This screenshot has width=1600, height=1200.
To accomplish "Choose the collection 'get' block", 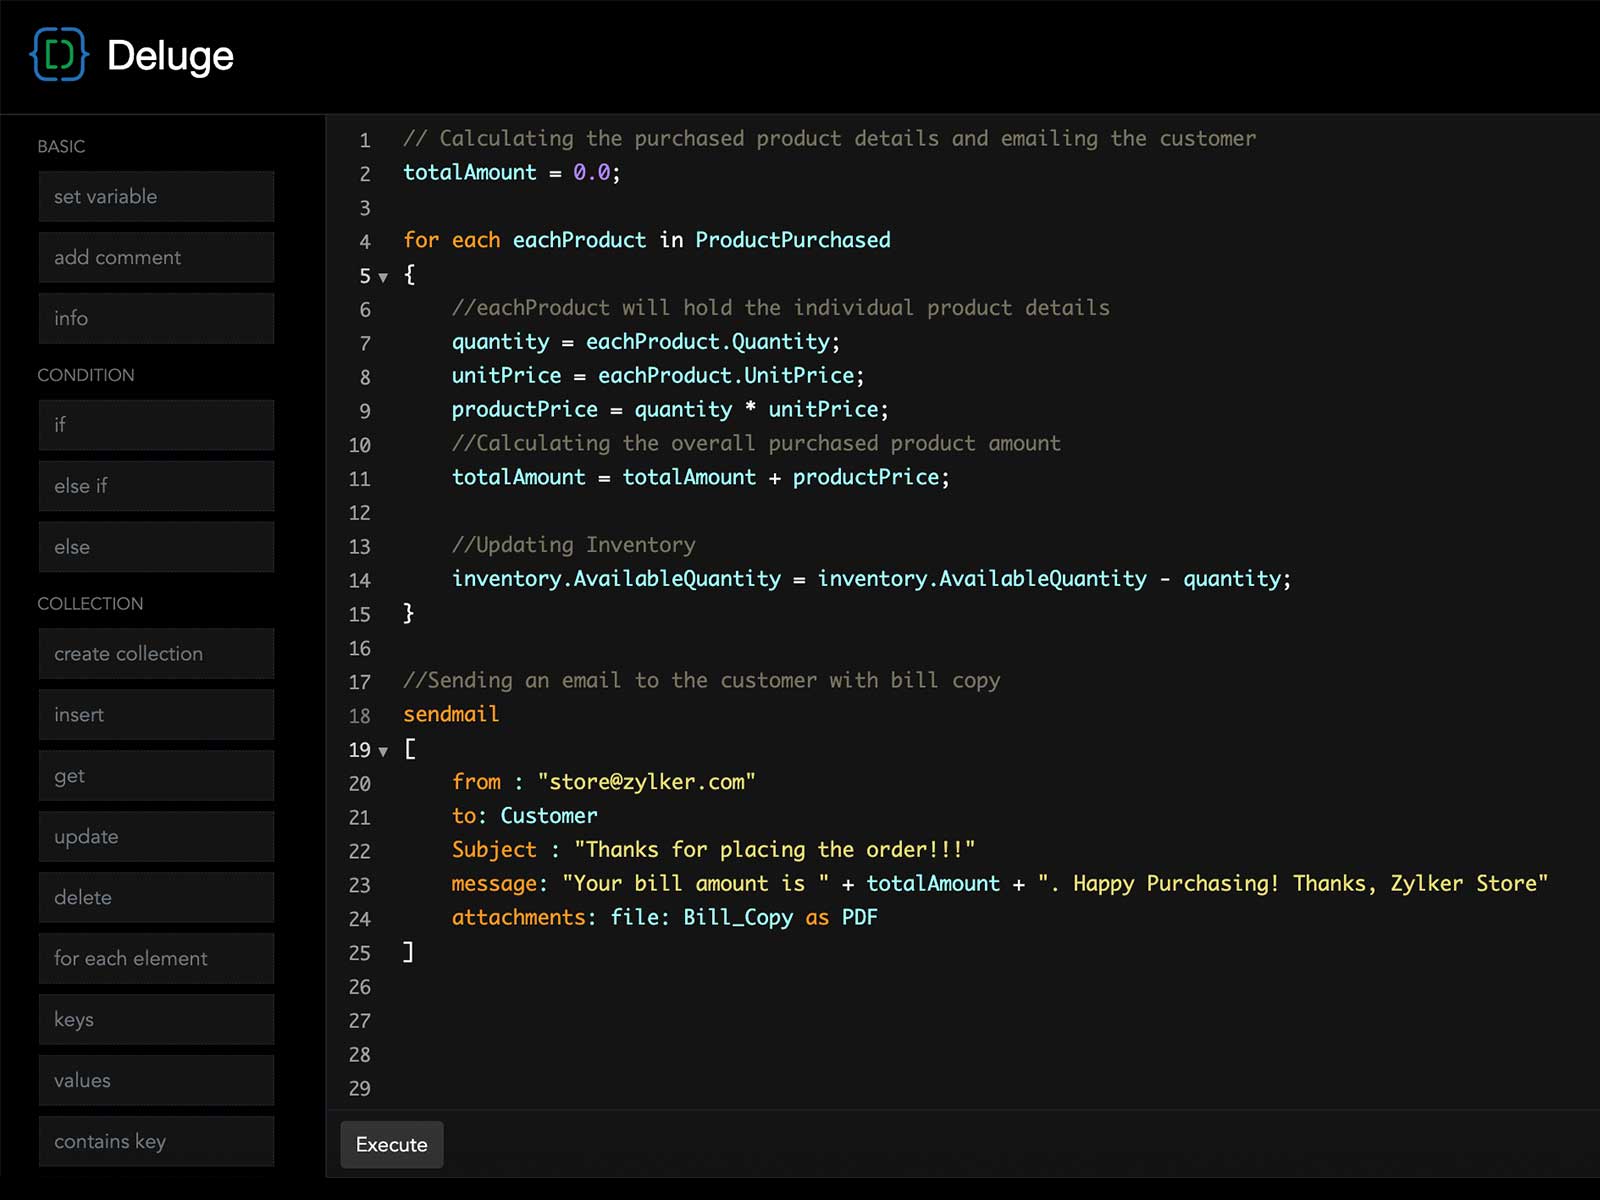I will point(156,776).
